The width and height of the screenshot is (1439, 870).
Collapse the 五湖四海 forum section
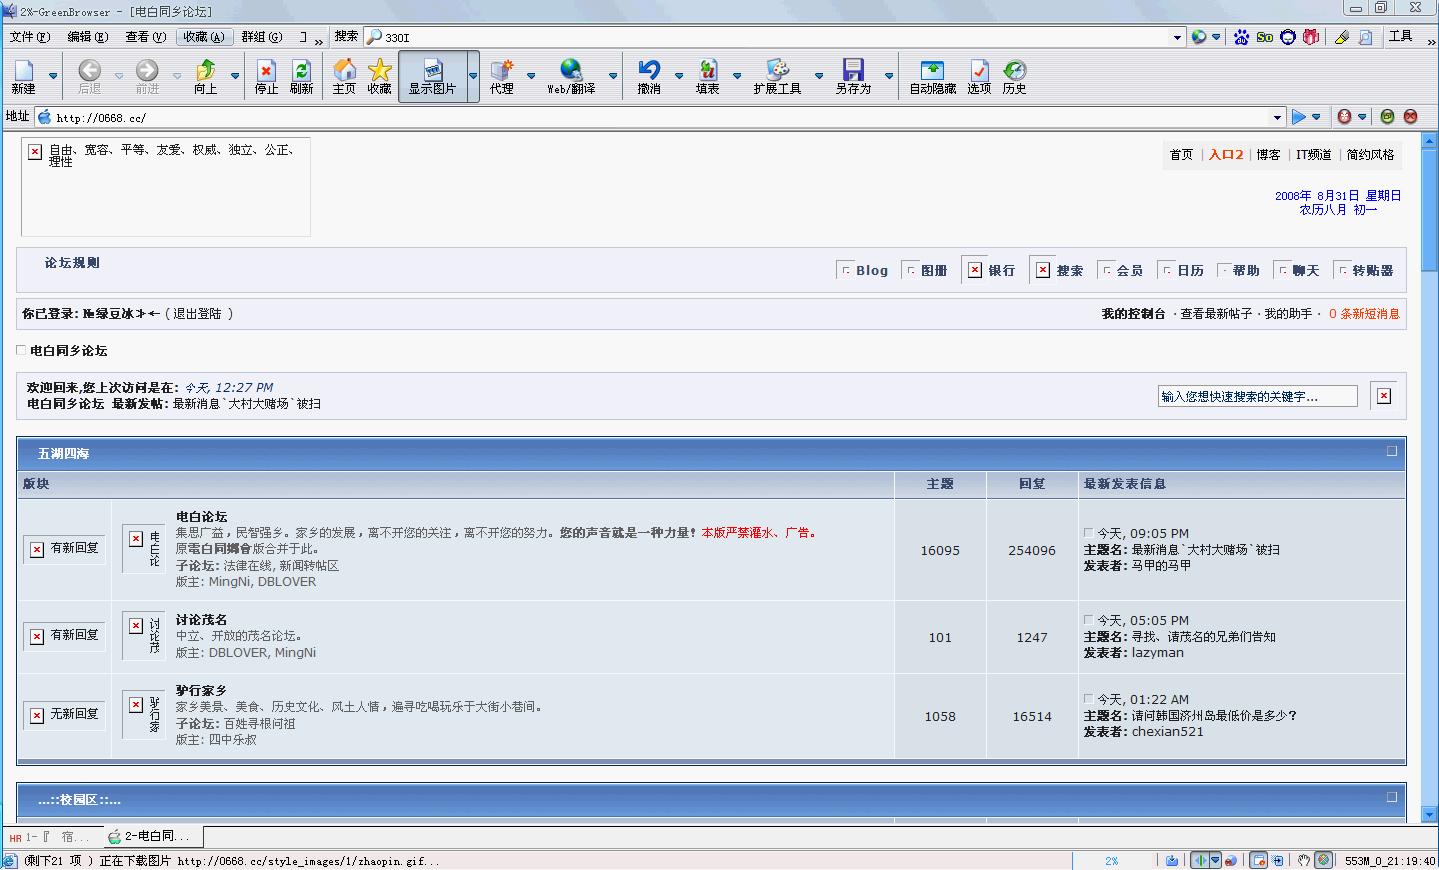pyautogui.click(x=1391, y=451)
